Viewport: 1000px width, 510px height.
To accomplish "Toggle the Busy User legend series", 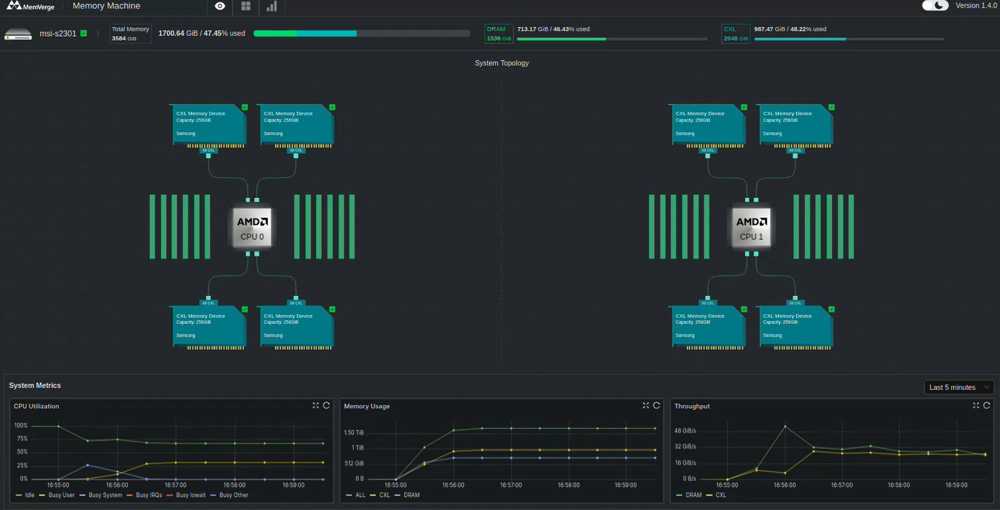I will coord(61,495).
